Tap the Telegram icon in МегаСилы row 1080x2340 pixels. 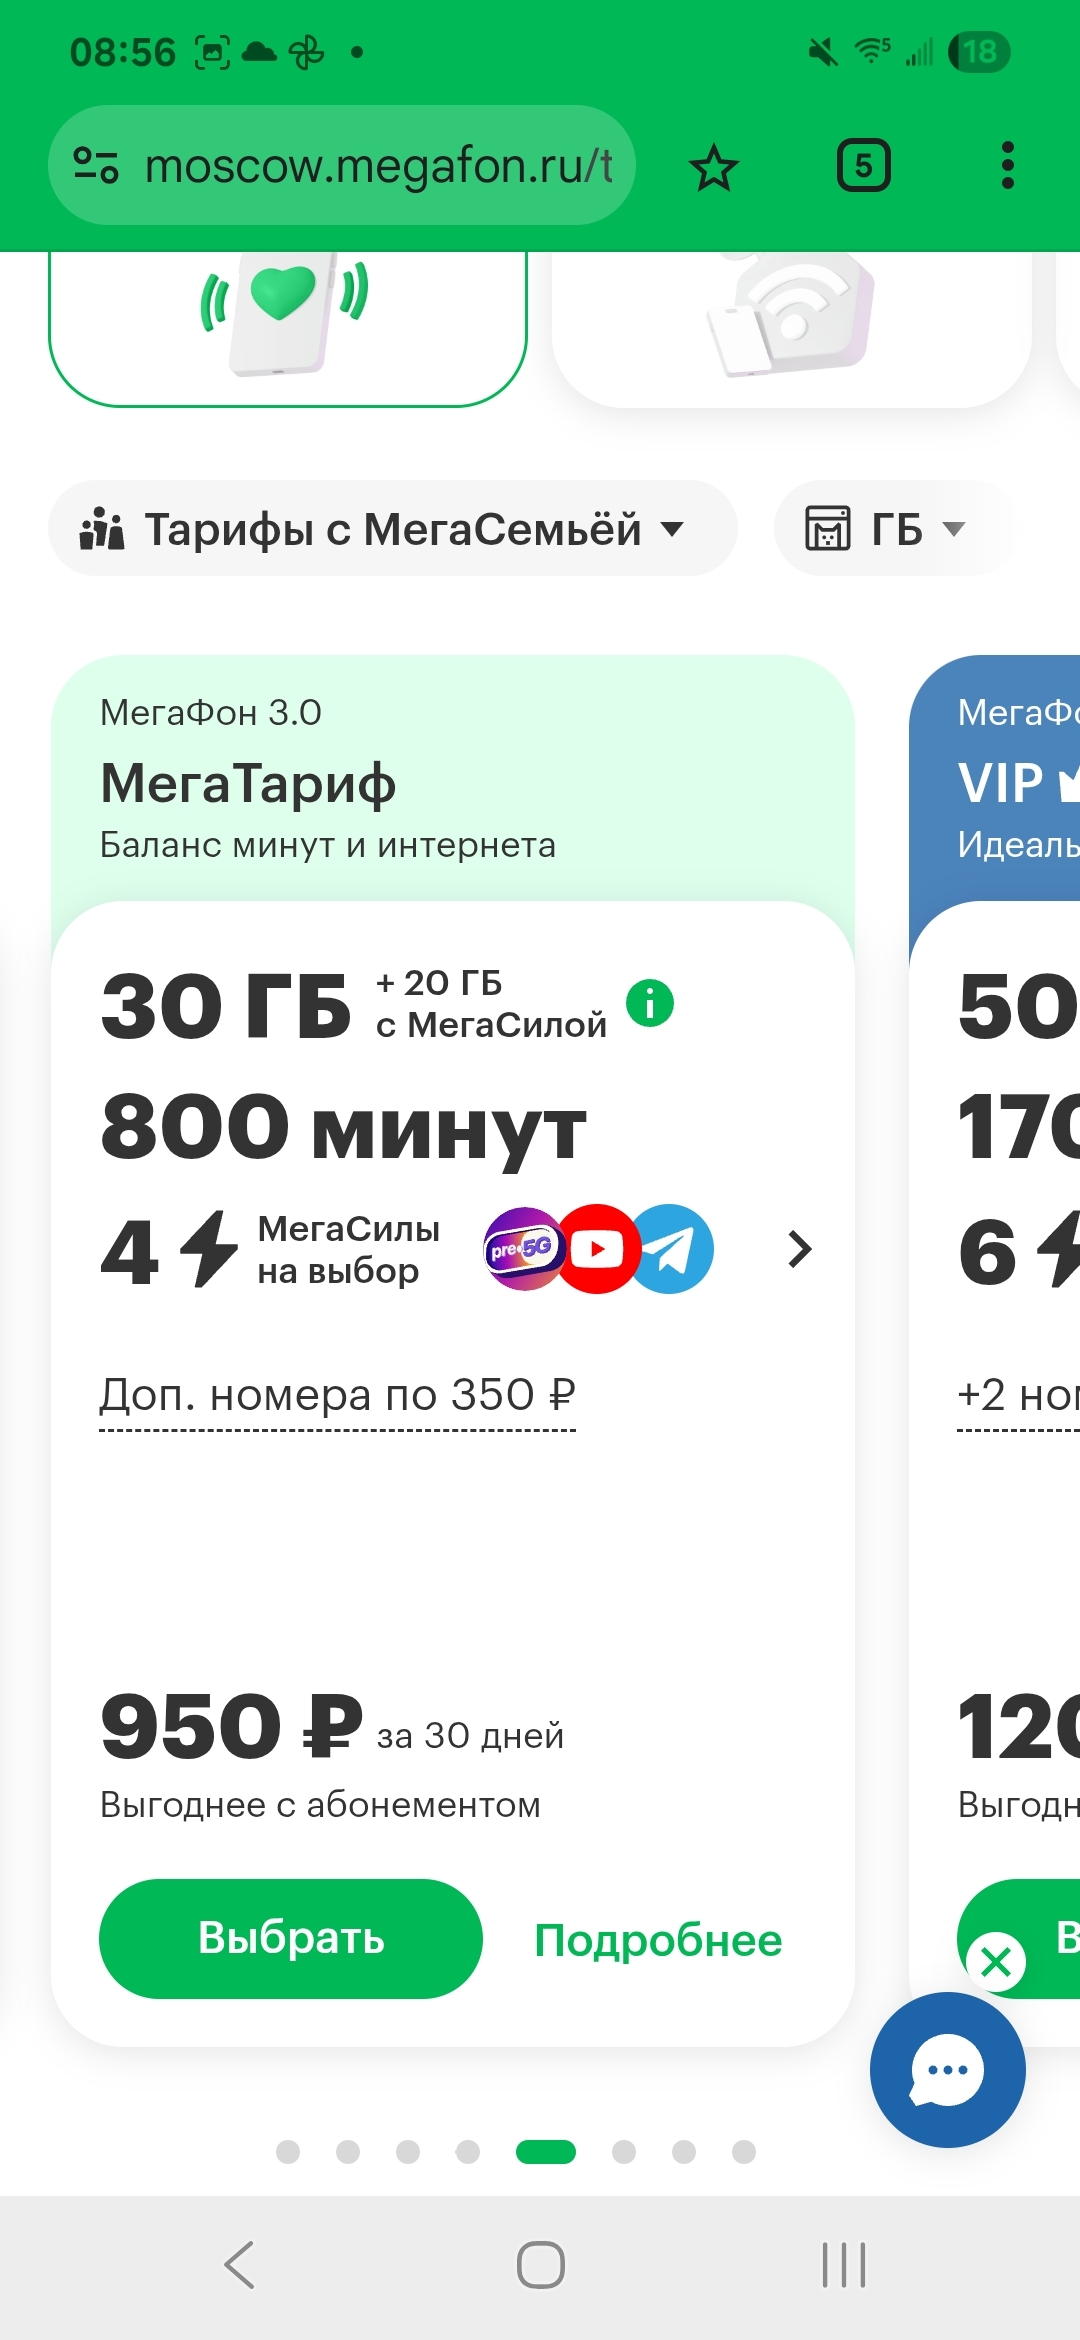pyautogui.click(x=672, y=1249)
